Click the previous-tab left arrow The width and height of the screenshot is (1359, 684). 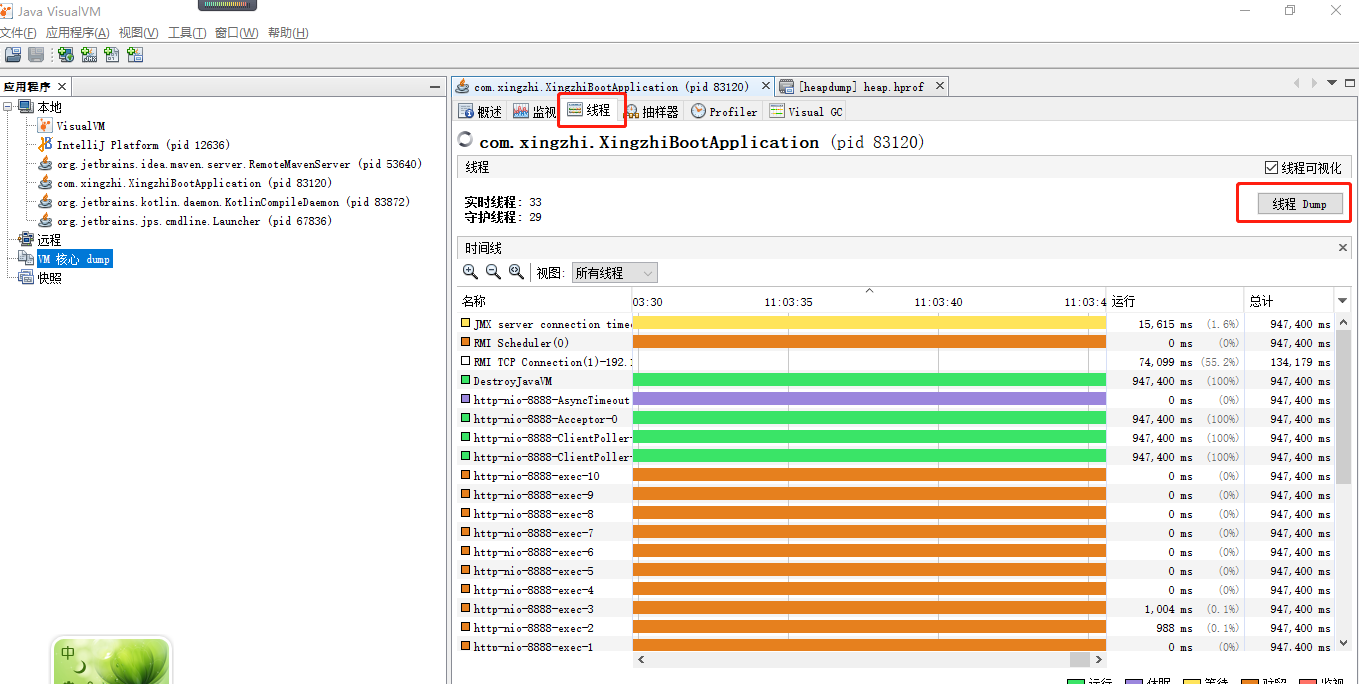point(1297,83)
